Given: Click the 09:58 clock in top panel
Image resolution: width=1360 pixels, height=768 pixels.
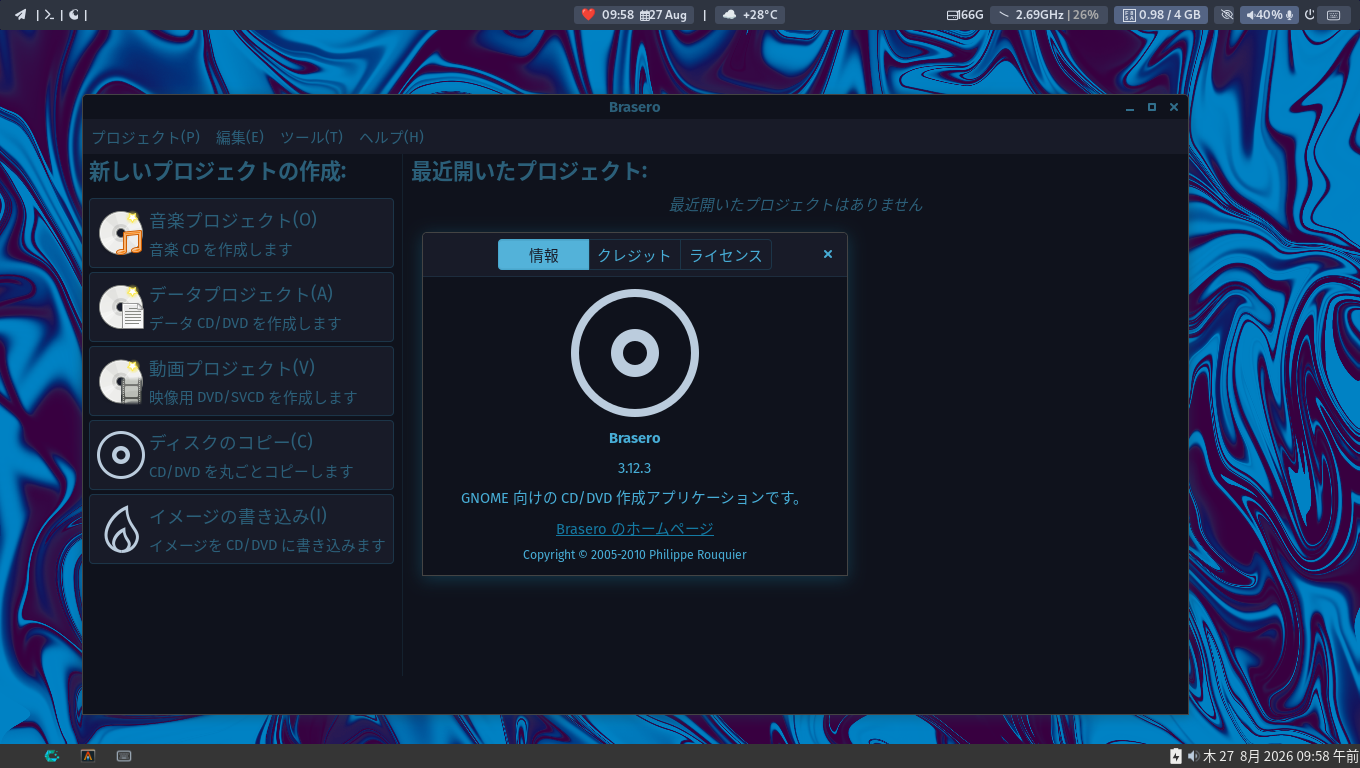Looking at the screenshot, I should point(618,15).
